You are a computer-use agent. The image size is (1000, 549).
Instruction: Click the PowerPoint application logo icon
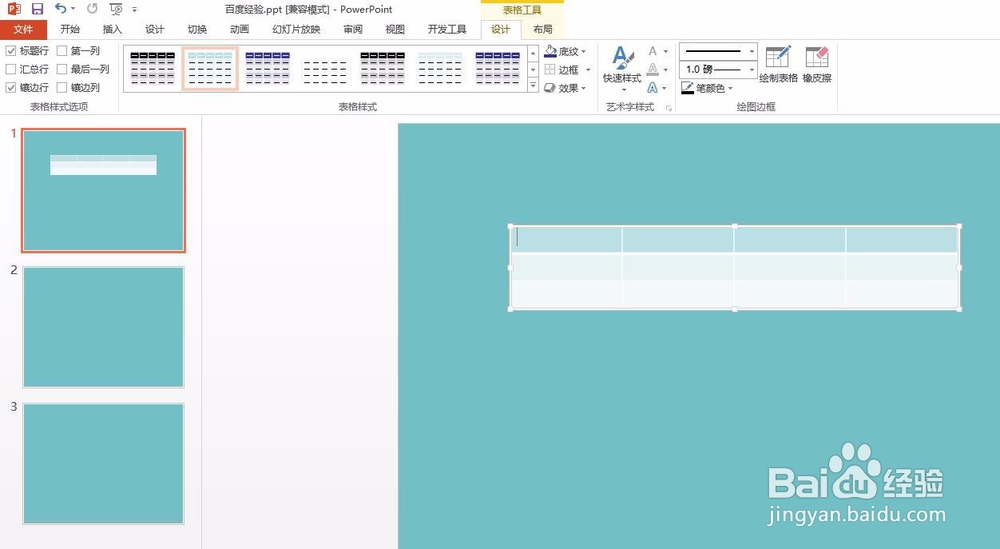pos(14,9)
